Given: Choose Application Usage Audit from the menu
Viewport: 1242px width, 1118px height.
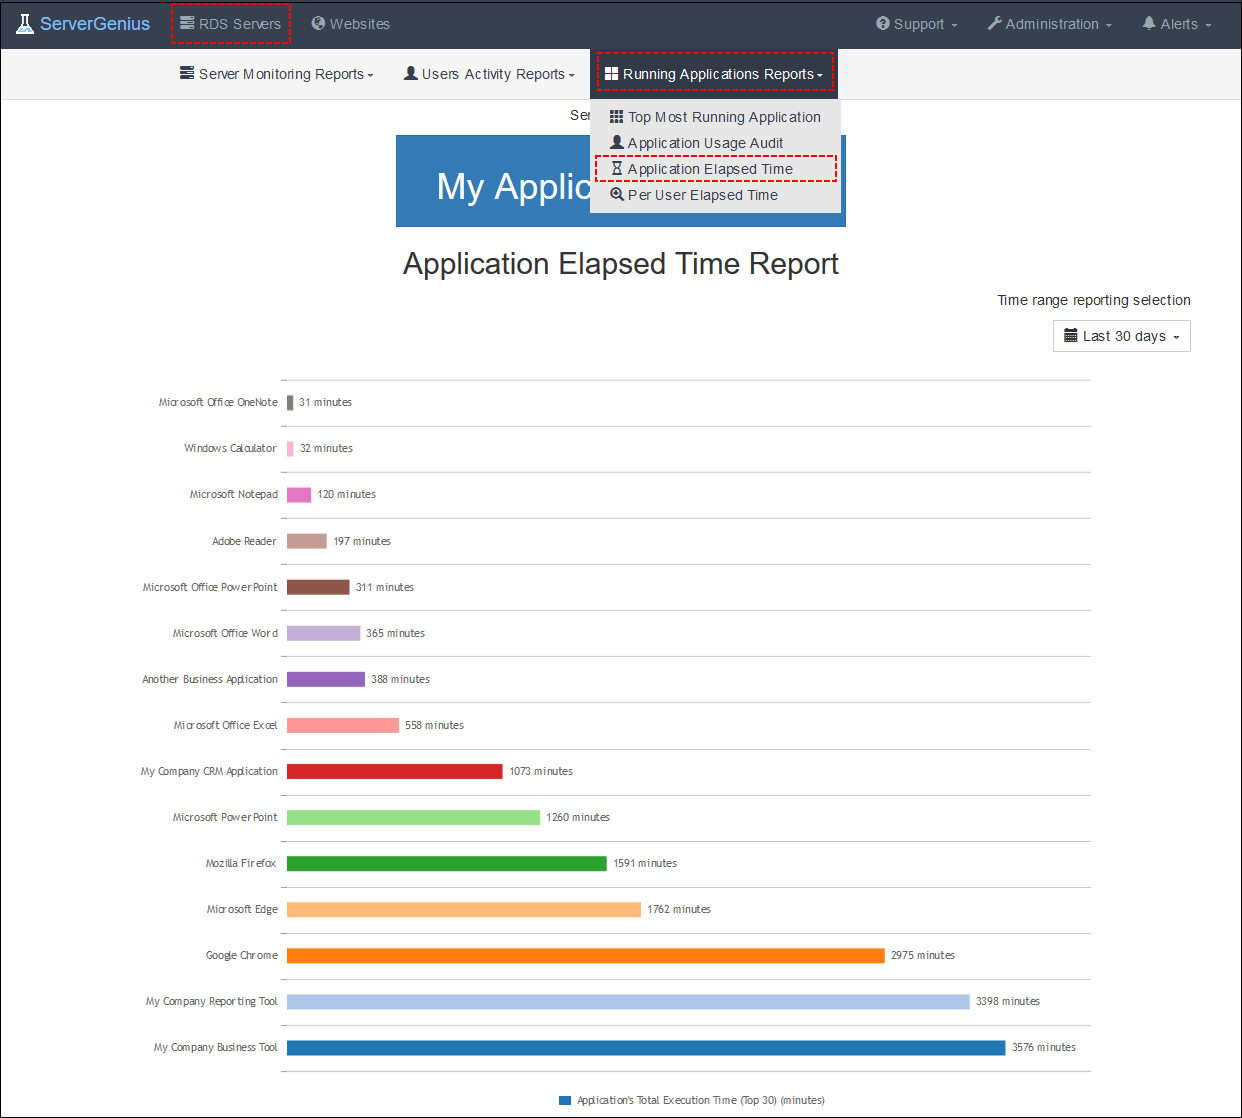Looking at the screenshot, I should click(x=705, y=142).
